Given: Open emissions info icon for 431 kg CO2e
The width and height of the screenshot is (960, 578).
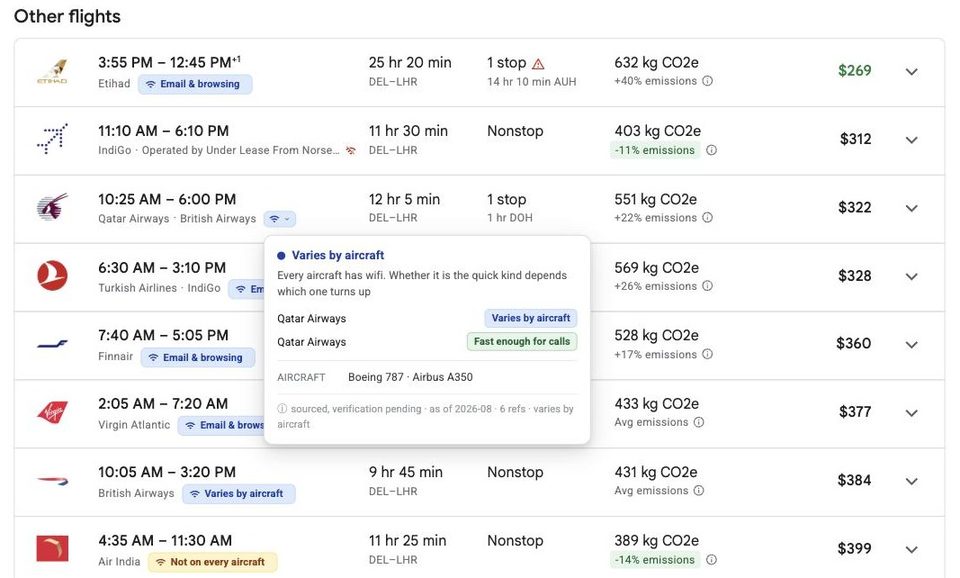Looking at the screenshot, I should click(x=699, y=490).
